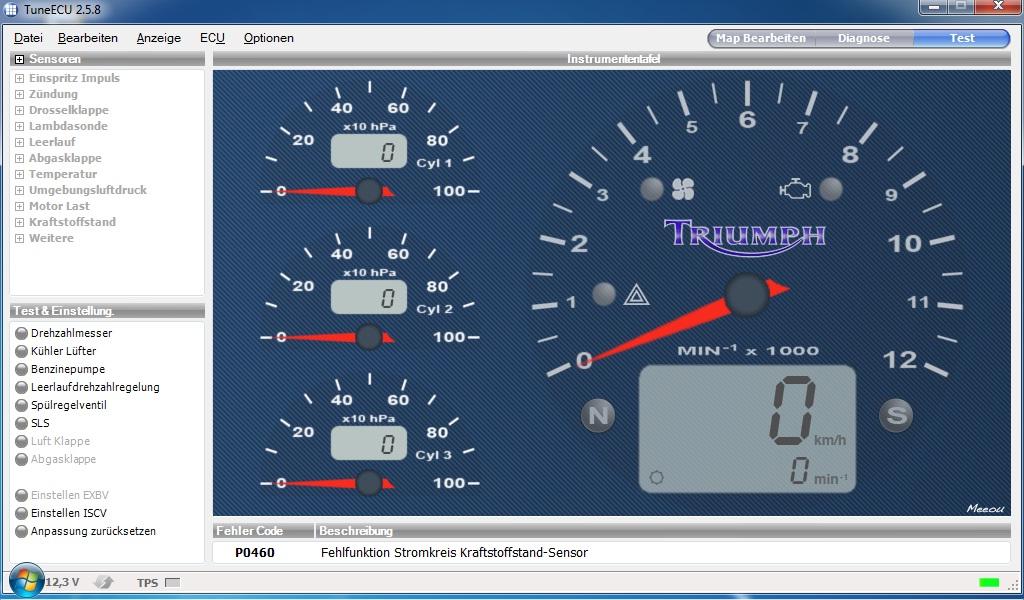This screenshot has height=600, width=1024.
Task: Select the SLS test option
Action: [x=33, y=423]
